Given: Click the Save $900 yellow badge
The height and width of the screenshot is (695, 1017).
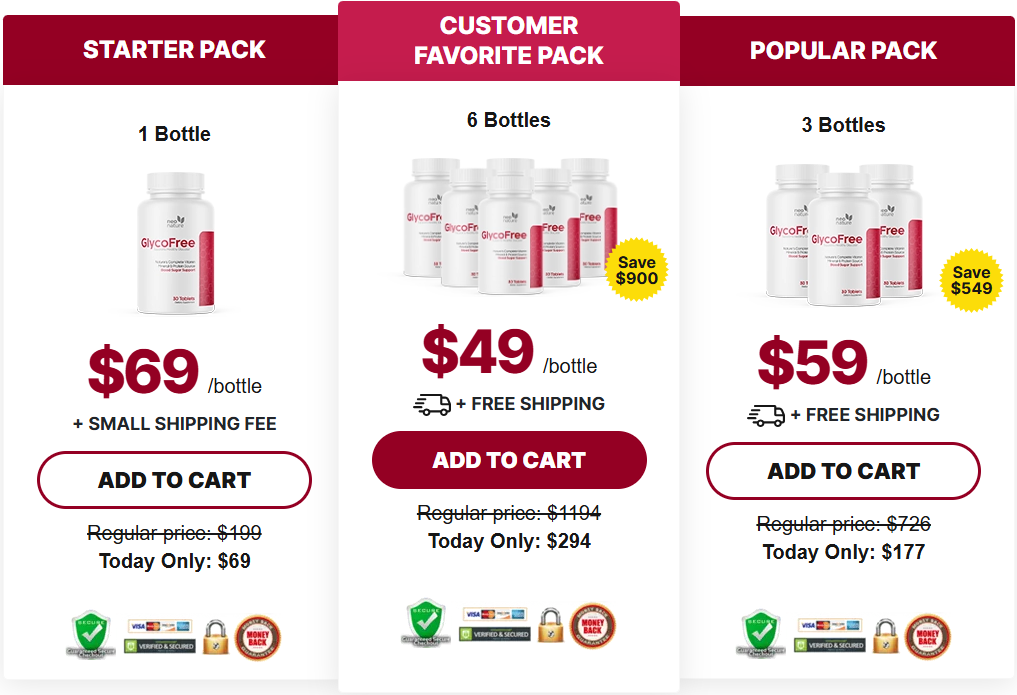Looking at the screenshot, I should (637, 268).
